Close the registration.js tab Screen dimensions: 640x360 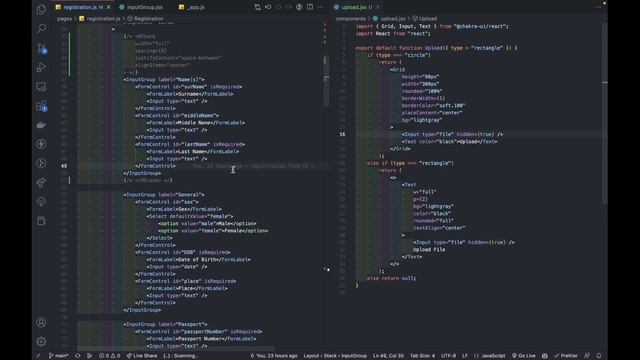pos(109,7)
